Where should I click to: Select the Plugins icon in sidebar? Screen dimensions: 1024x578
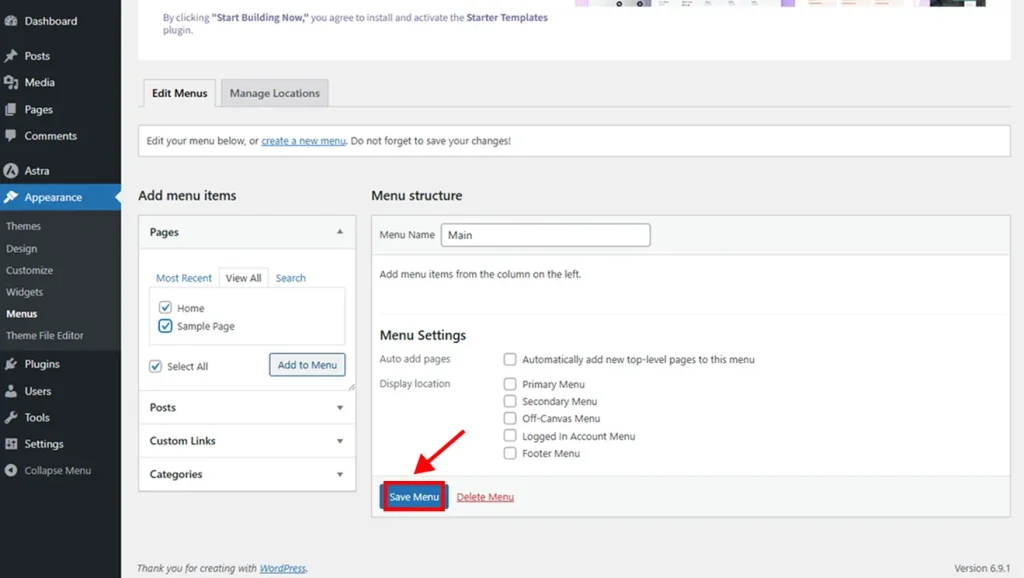tap(12, 364)
